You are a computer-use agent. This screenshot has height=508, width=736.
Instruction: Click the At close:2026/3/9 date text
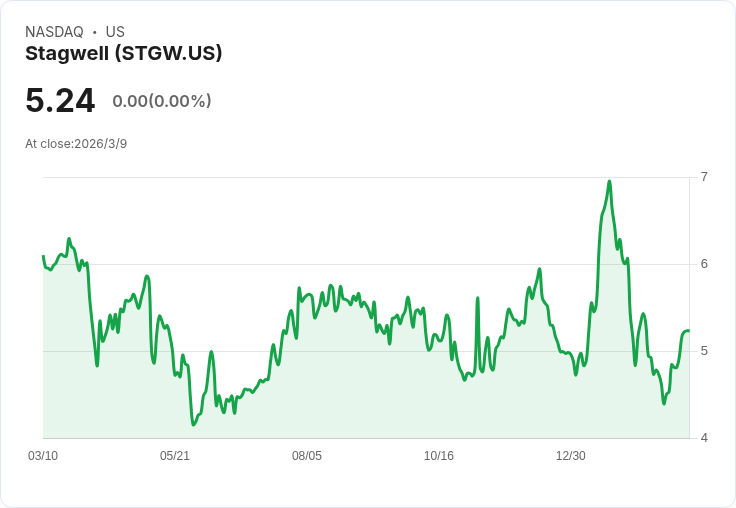[76, 144]
